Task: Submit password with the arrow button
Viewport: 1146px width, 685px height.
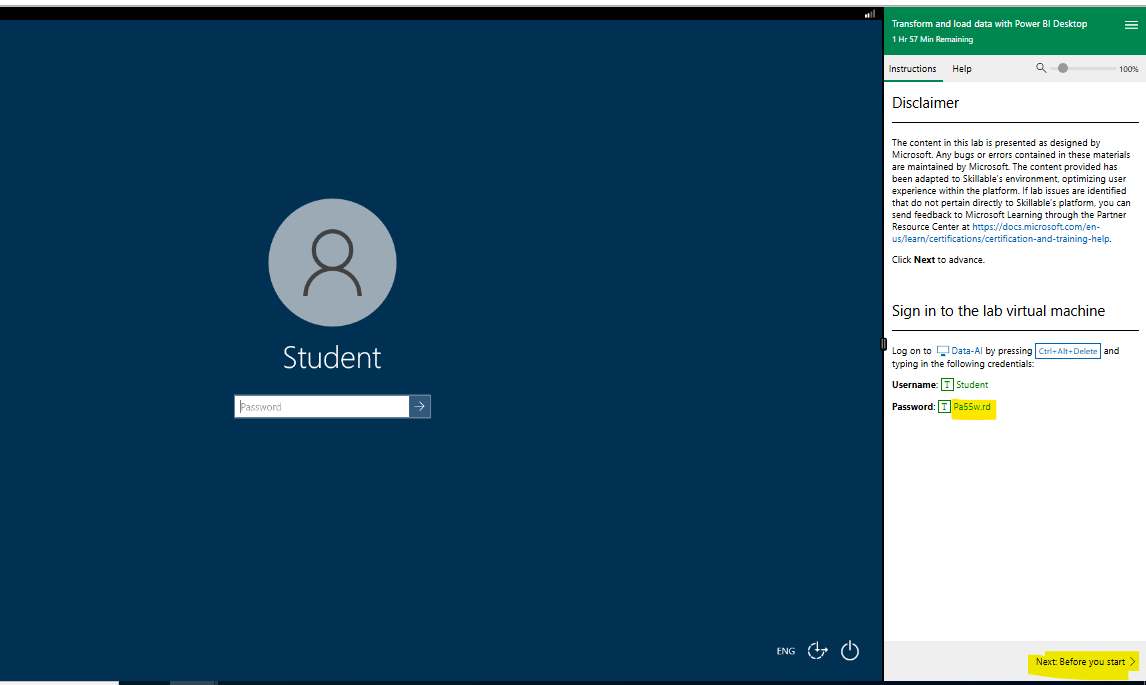Action: coord(420,406)
